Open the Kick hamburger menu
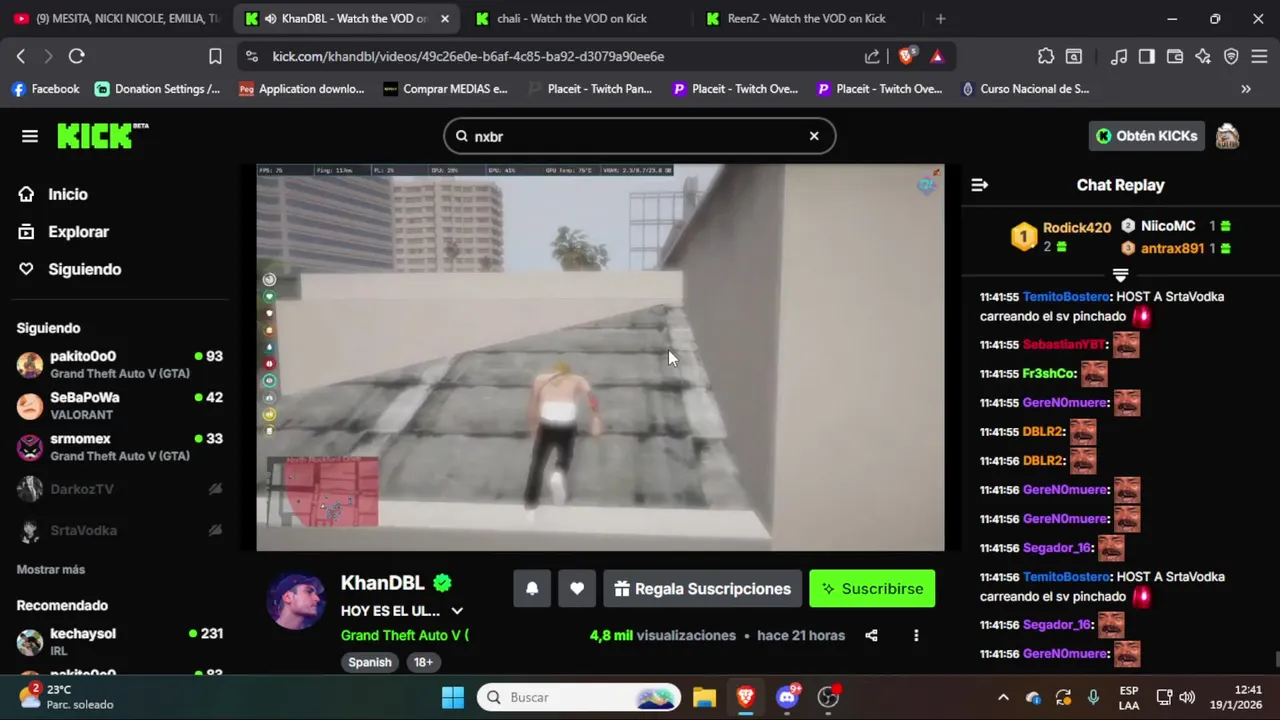 click(x=30, y=136)
